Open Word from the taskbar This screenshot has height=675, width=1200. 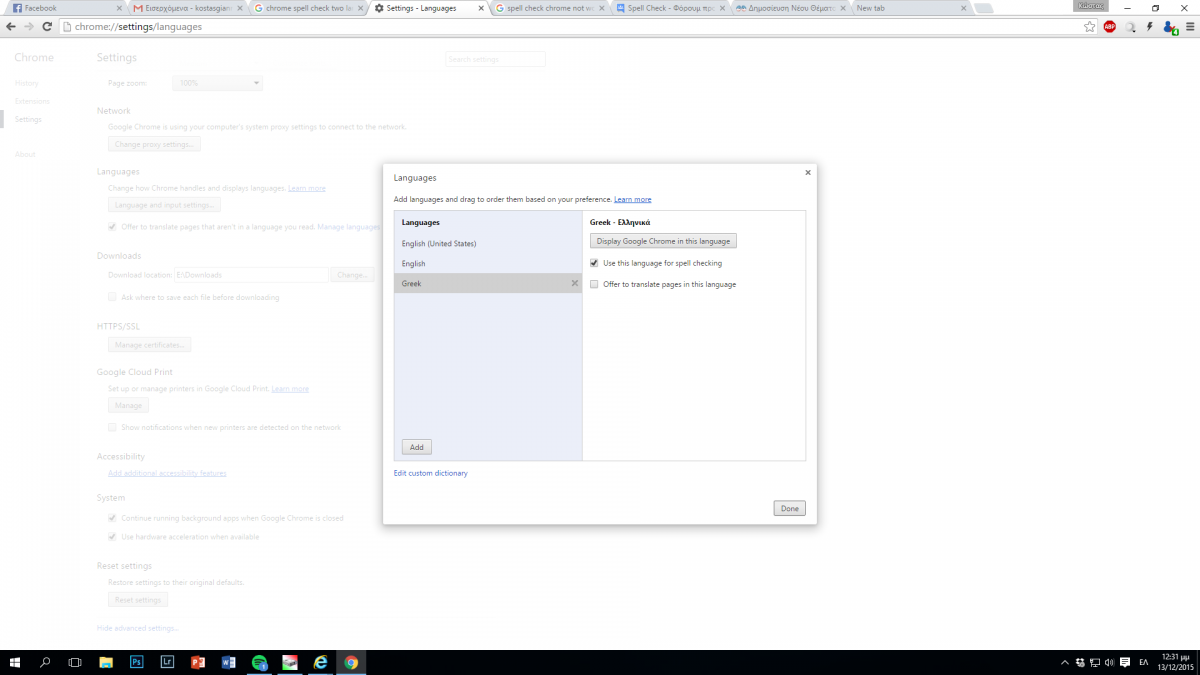228,662
